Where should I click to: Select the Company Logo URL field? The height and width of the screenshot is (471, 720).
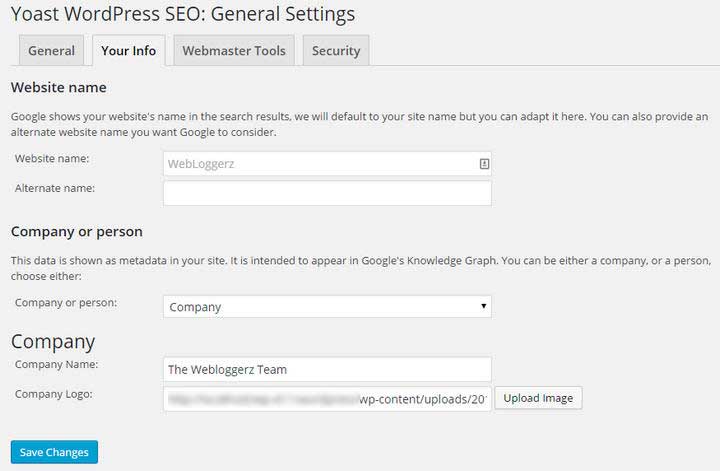click(x=327, y=398)
